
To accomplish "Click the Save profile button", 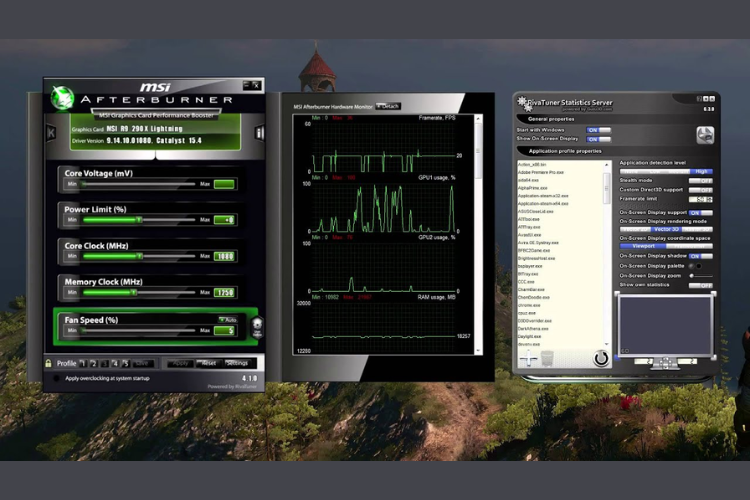I will tap(142, 364).
